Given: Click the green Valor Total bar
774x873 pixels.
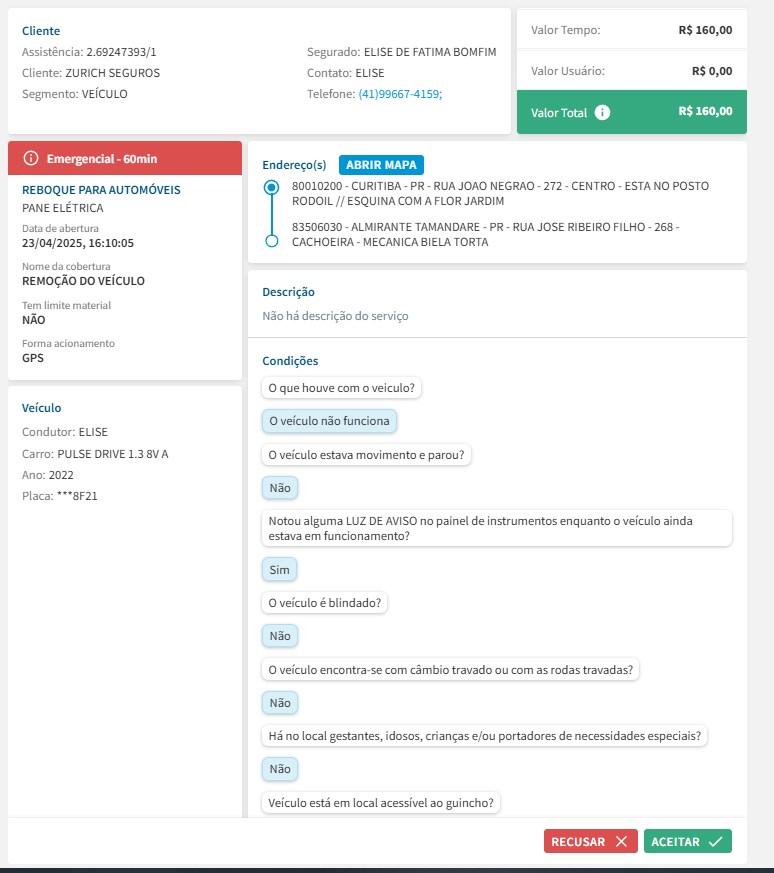Looking at the screenshot, I should point(631,112).
